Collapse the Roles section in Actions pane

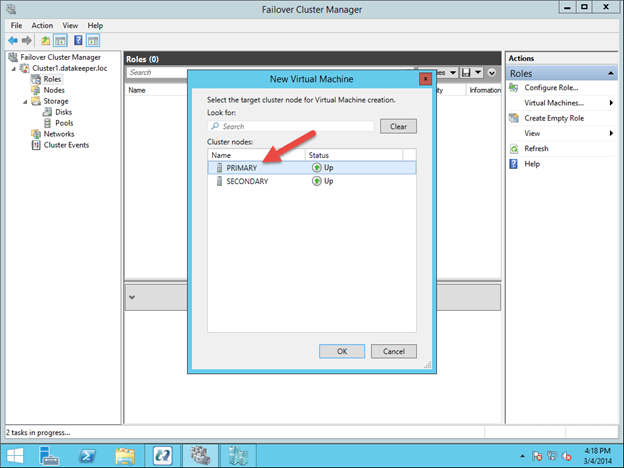coord(610,73)
